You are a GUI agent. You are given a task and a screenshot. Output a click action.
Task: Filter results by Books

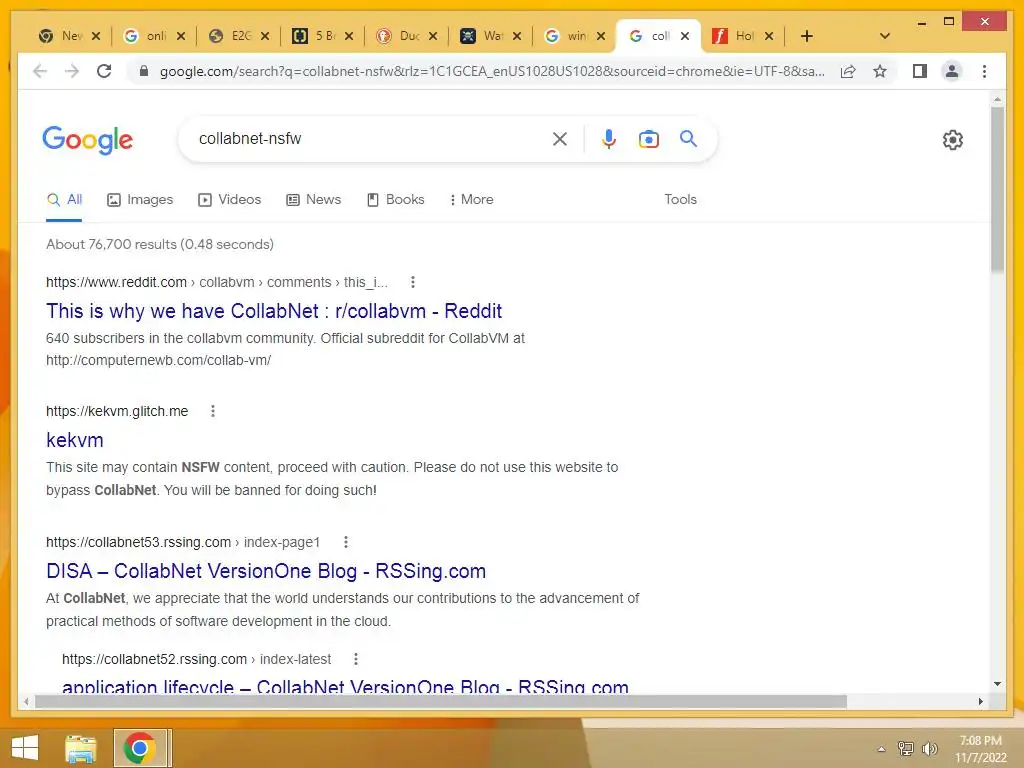[x=396, y=200]
